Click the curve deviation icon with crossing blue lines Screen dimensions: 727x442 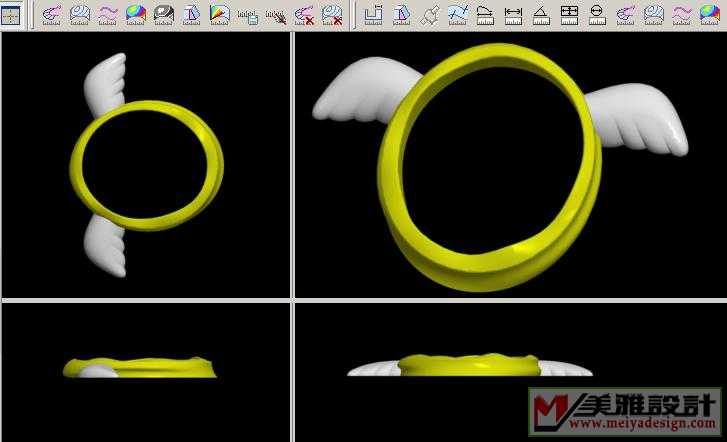point(458,15)
